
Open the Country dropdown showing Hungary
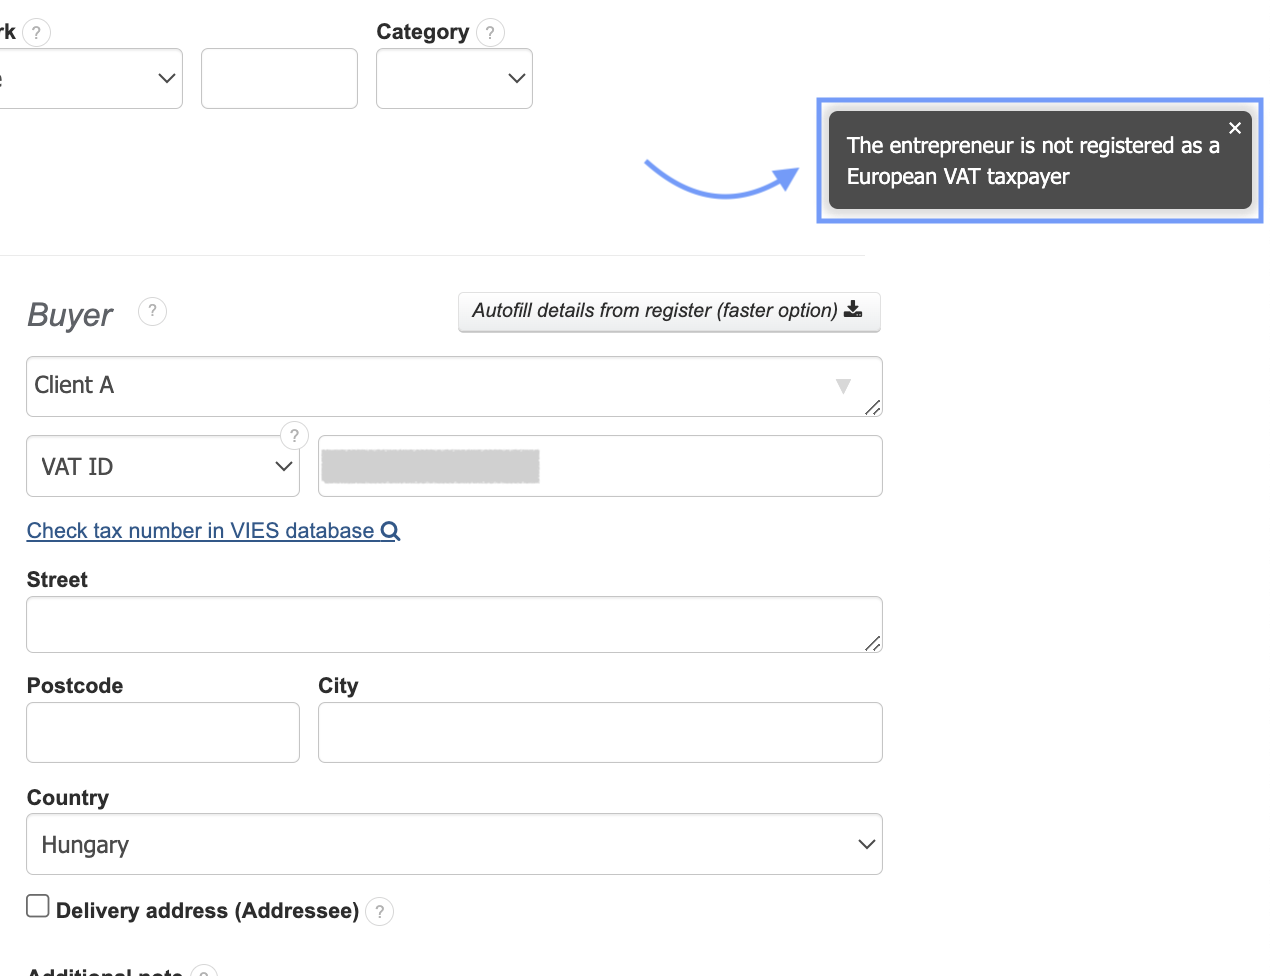[x=454, y=845]
